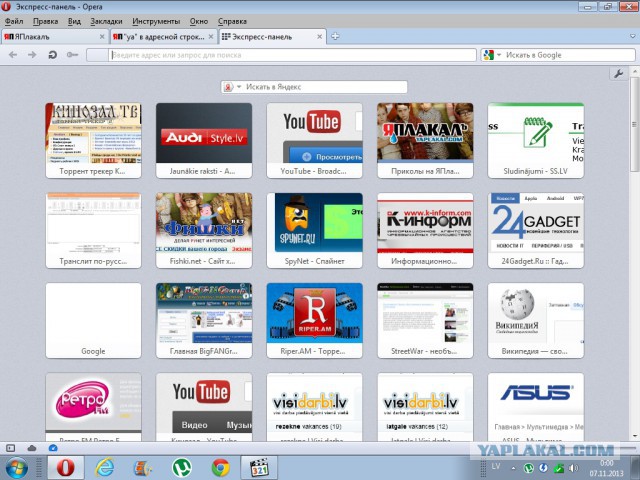The height and width of the screenshot is (480, 640).
Task: Open uTorrent from the taskbar
Action: pos(182,468)
